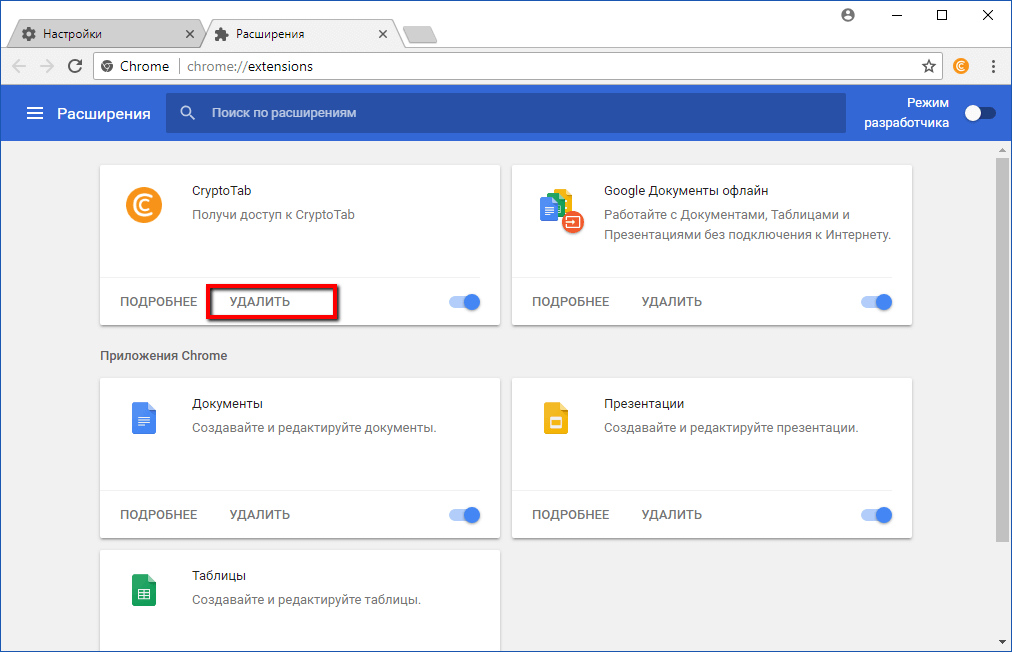Reload the current page
The image size is (1012, 652).
(x=75, y=66)
